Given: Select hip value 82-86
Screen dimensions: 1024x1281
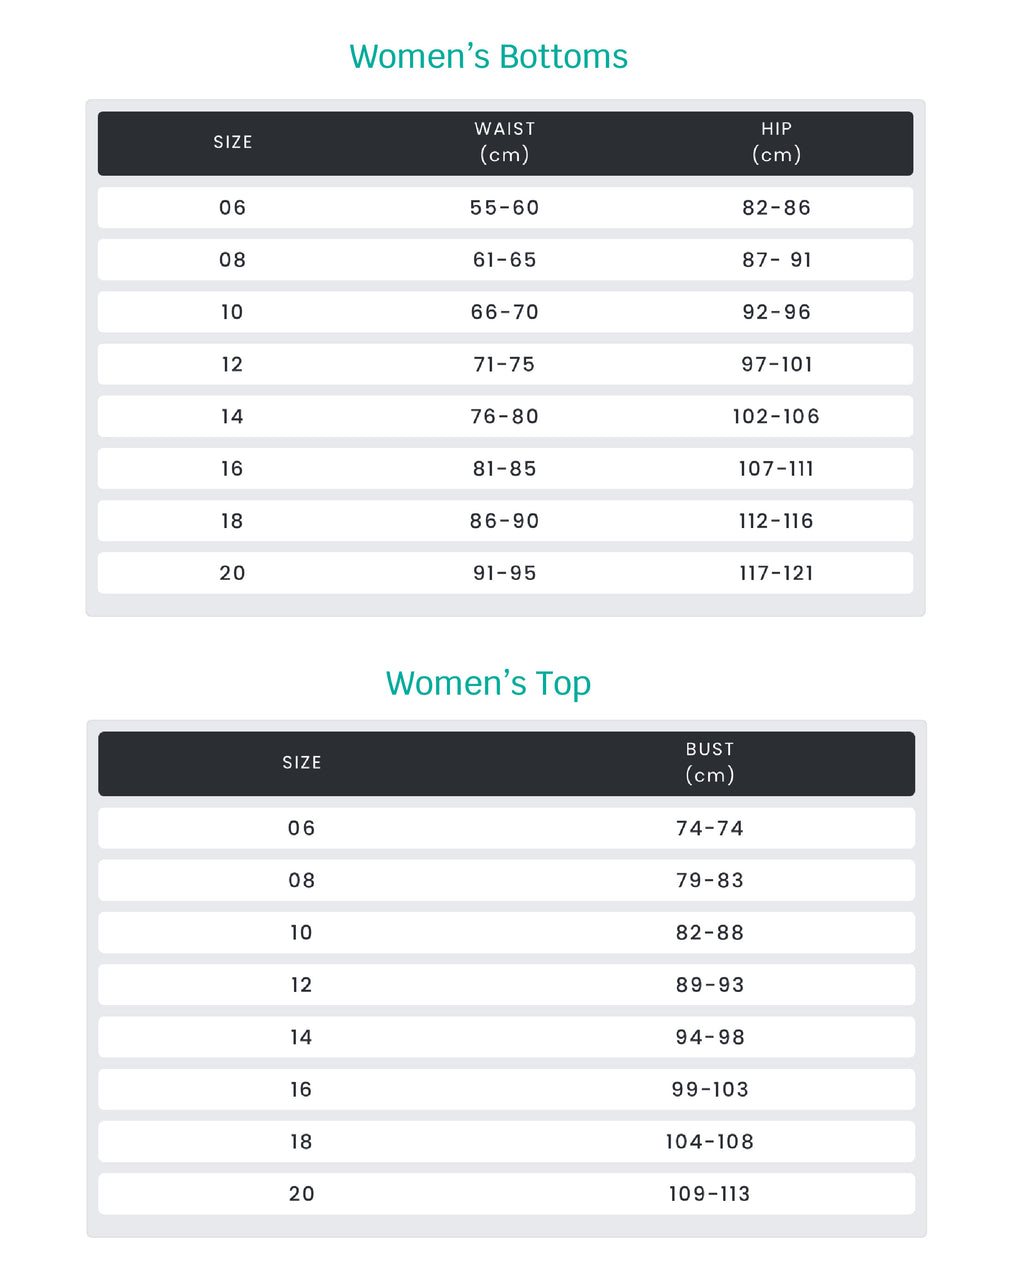Looking at the screenshot, I should coord(776,208).
